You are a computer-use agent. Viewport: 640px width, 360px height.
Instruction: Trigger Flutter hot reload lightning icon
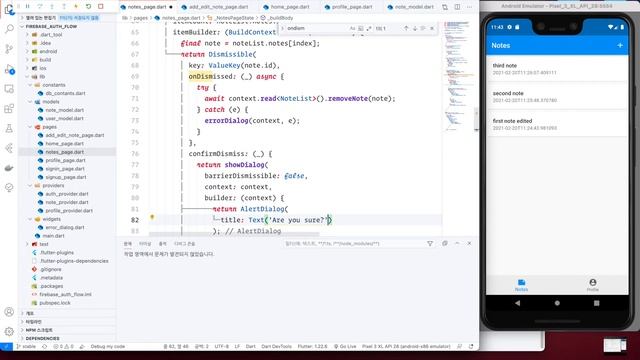coord(76,7)
